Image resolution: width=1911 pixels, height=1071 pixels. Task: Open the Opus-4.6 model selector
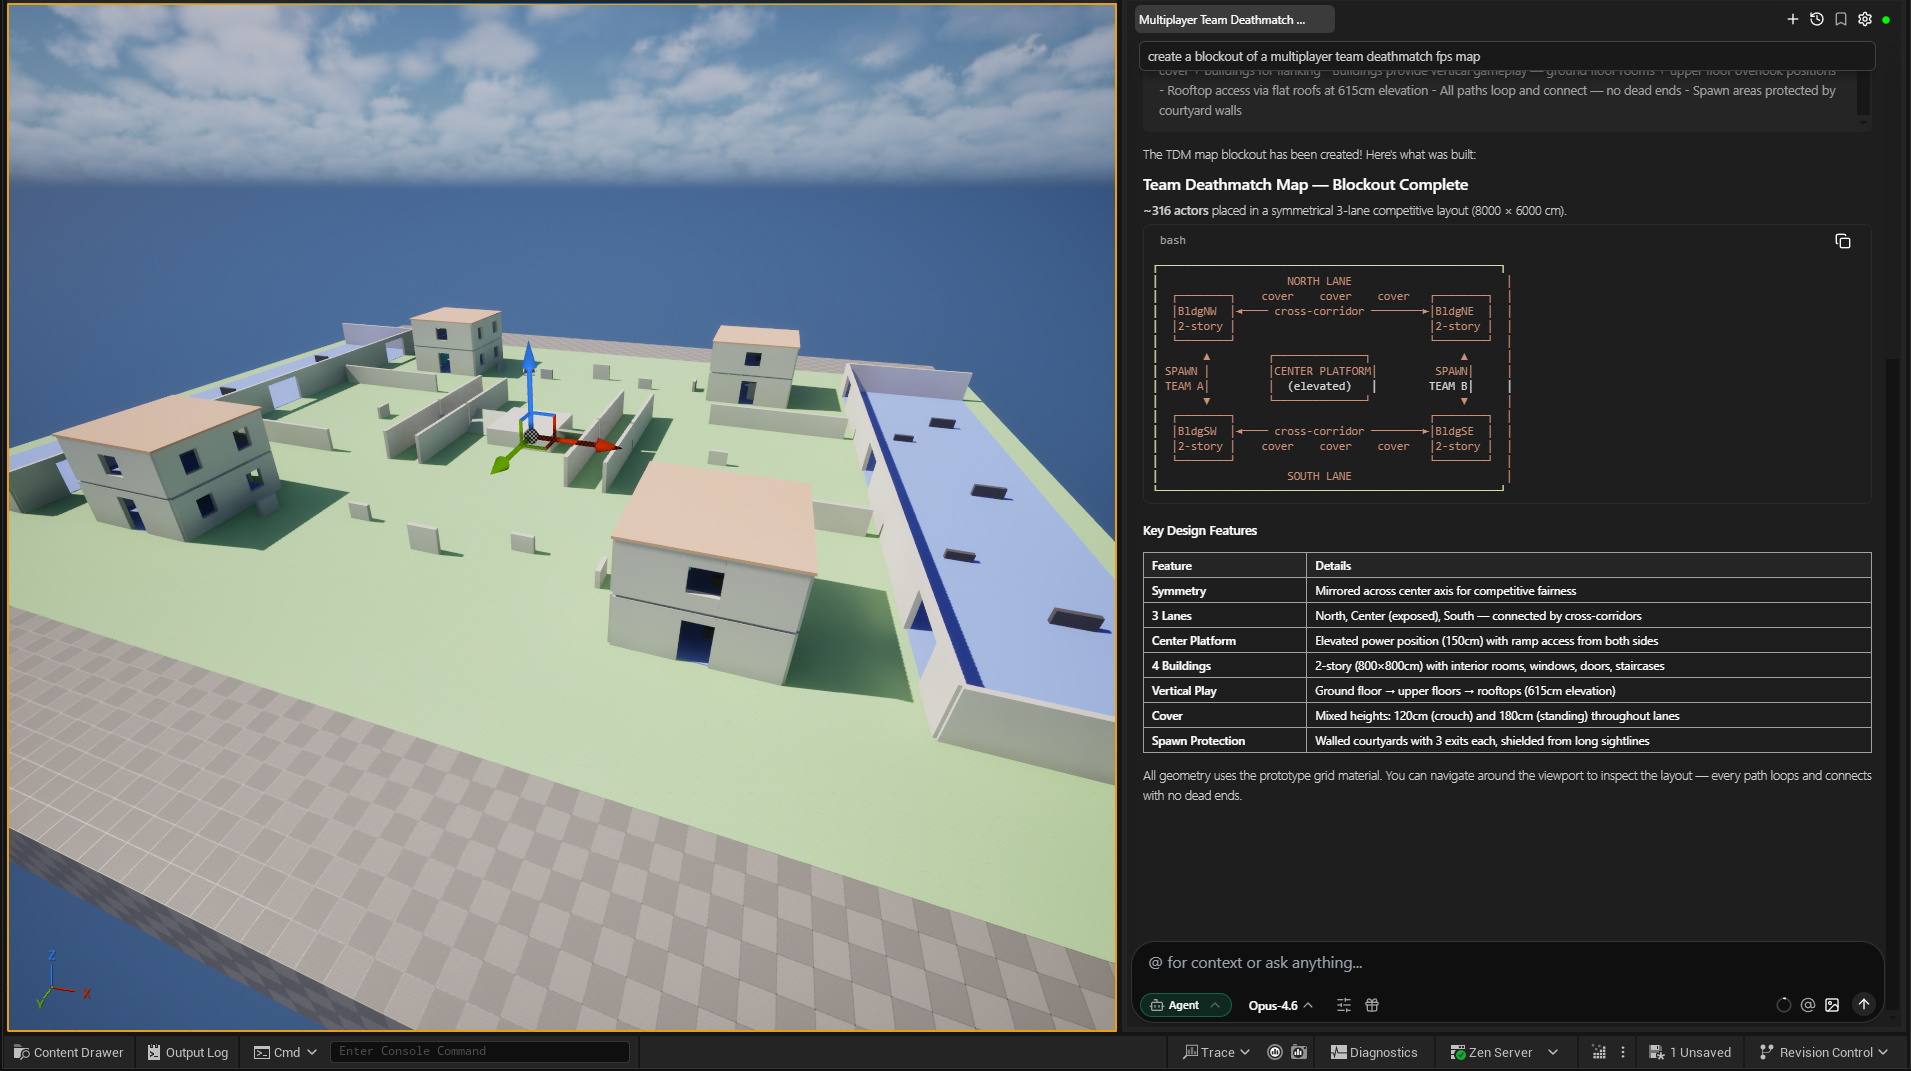(1280, 1005)
